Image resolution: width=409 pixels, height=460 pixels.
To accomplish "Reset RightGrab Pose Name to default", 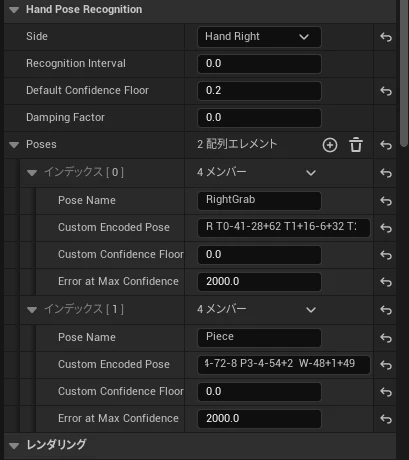I will click(386, 201).
